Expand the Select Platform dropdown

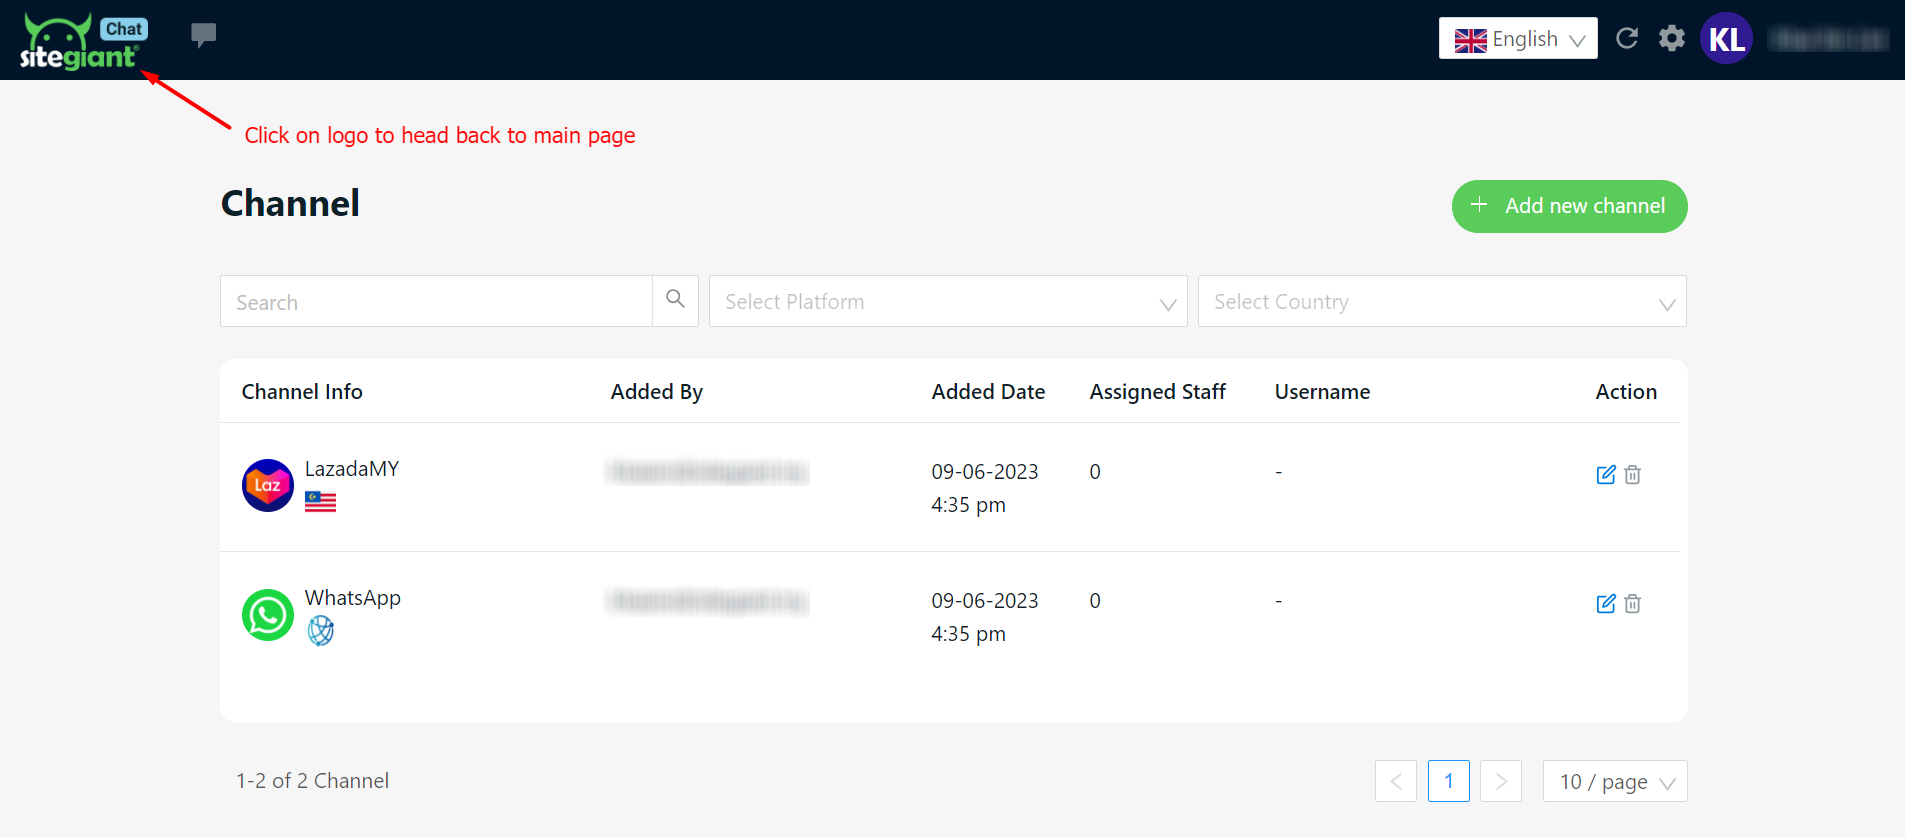(x=947, y=302)
